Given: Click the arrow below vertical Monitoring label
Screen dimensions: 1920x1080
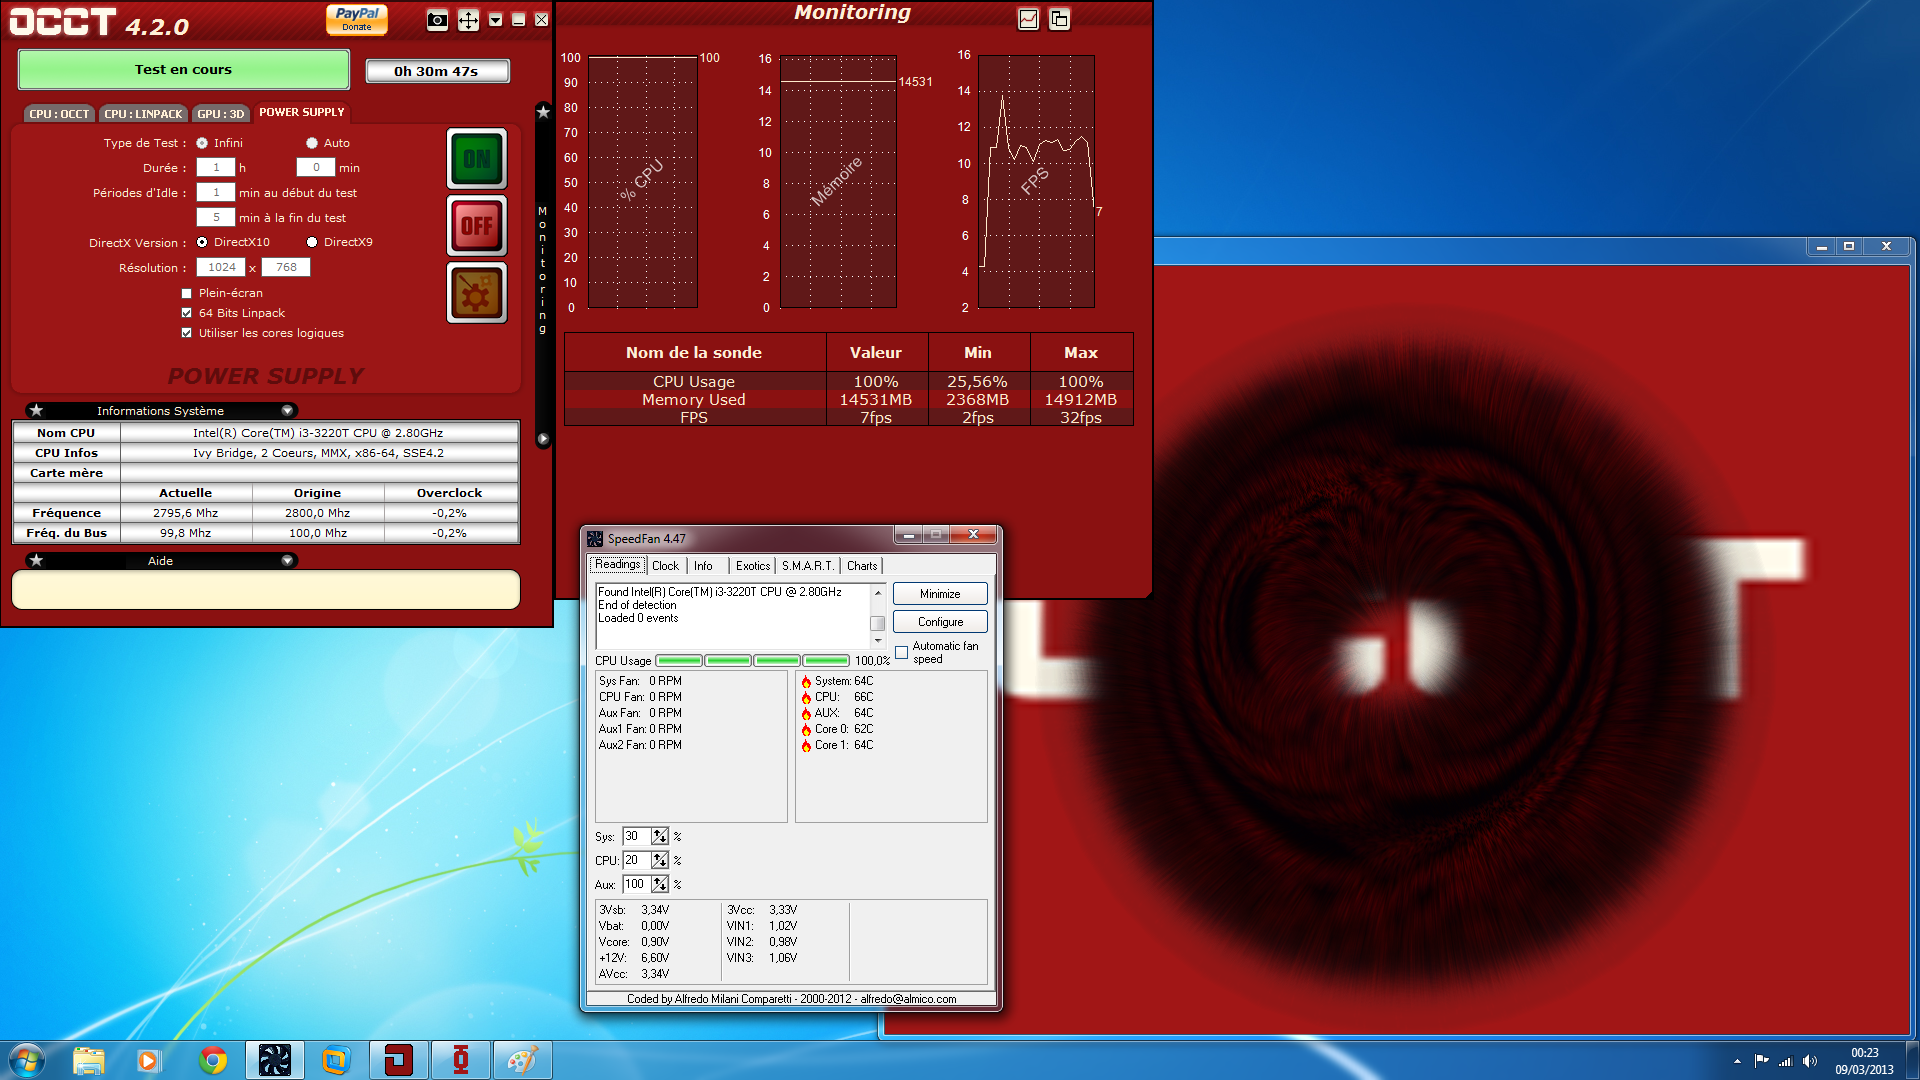Looking at the screenshot, I should pos(543,439).
